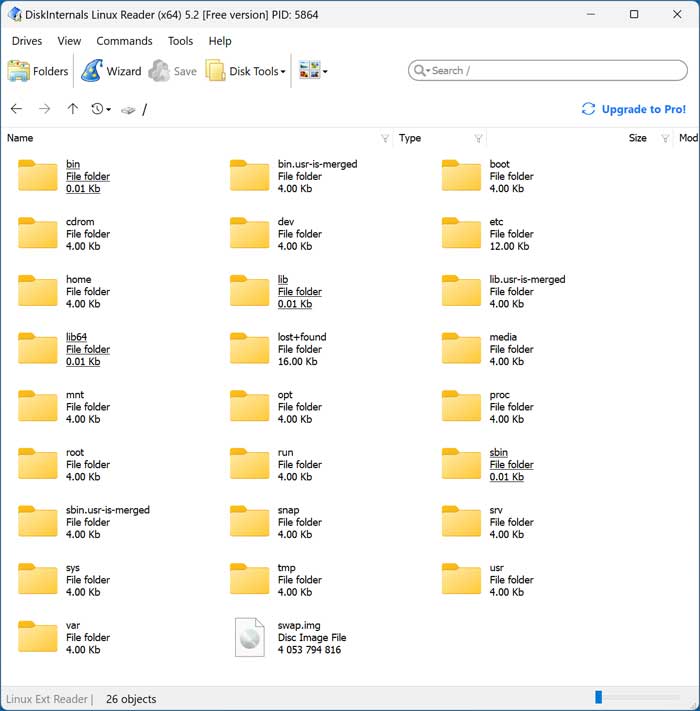Click the 12.00 Kb size of etc
The width and height of the screenshot is (700, 711).
click(509, 246)
